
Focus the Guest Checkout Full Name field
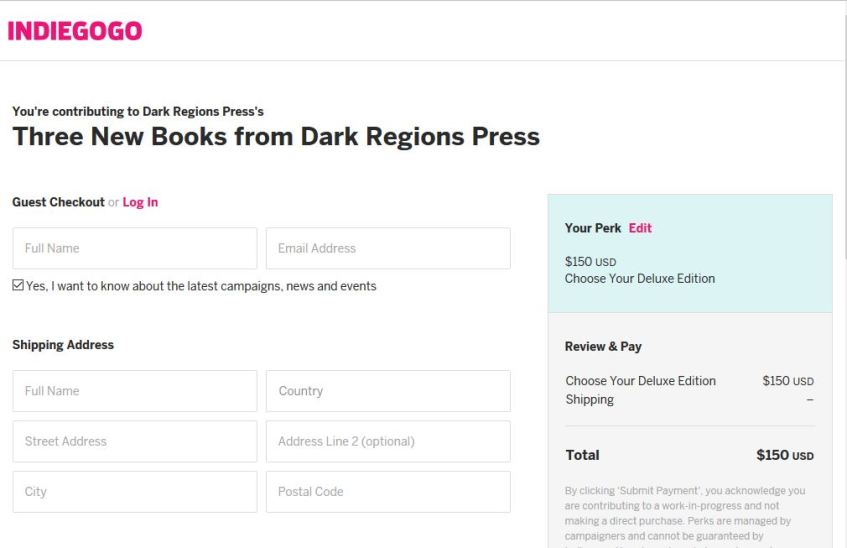point(135,248)
